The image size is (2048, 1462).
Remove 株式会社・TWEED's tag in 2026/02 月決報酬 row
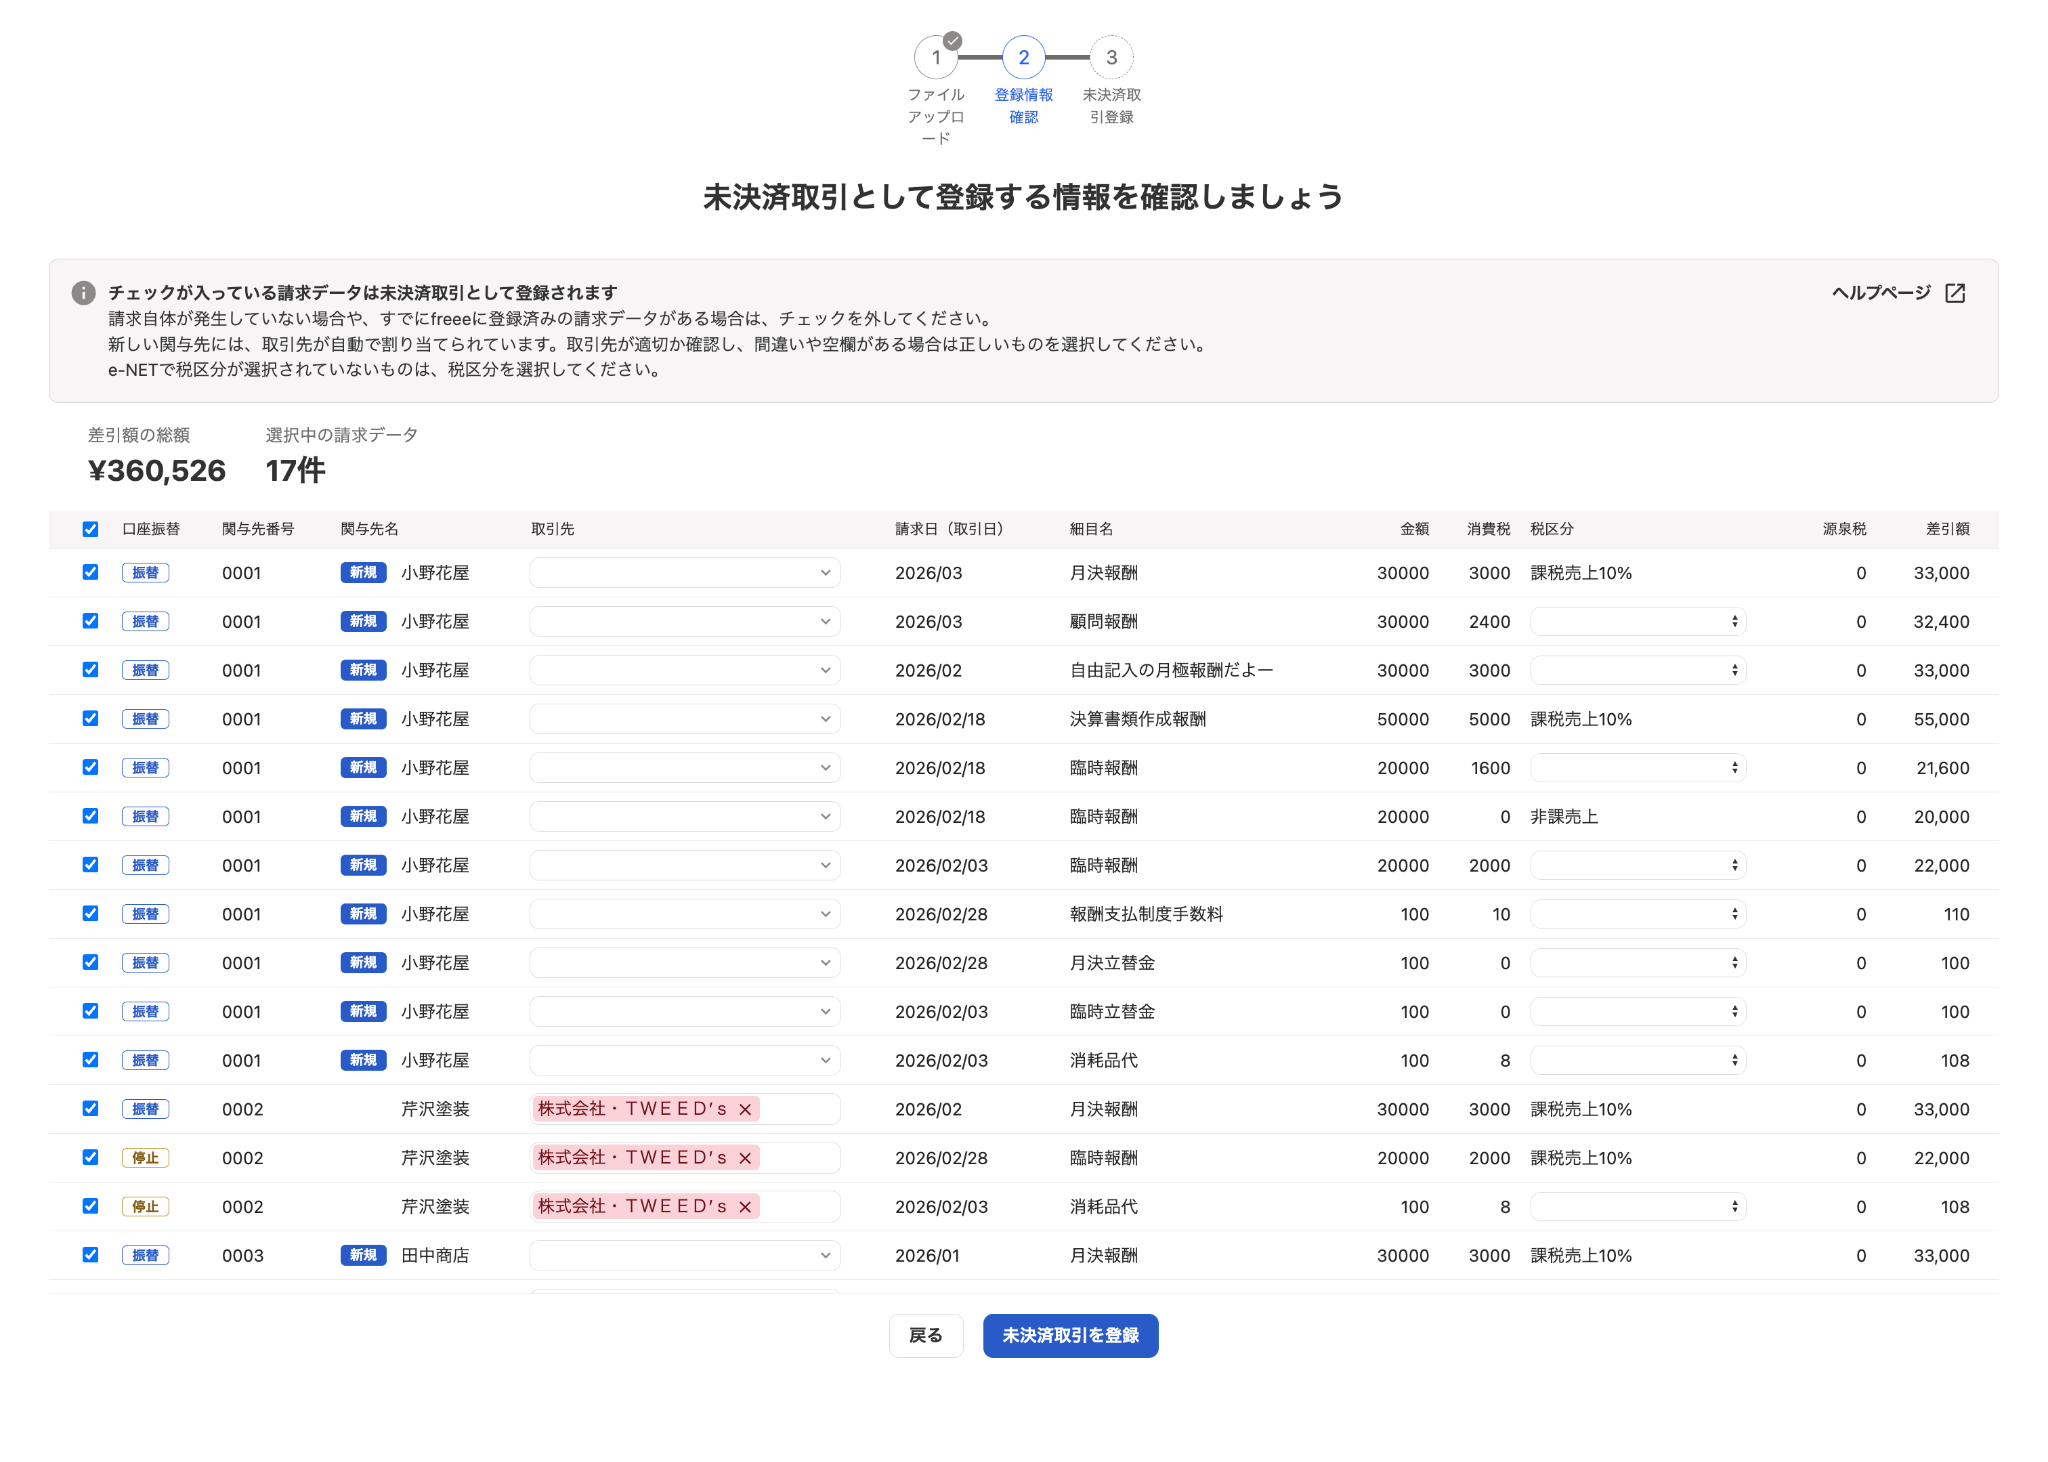[745, 1109]
